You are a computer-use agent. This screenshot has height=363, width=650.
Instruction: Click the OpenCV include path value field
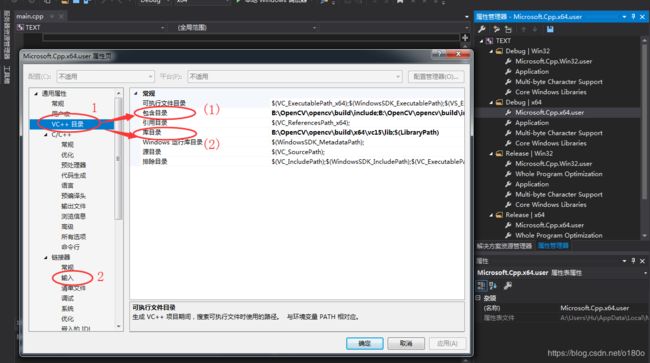[x=368, y=113]
